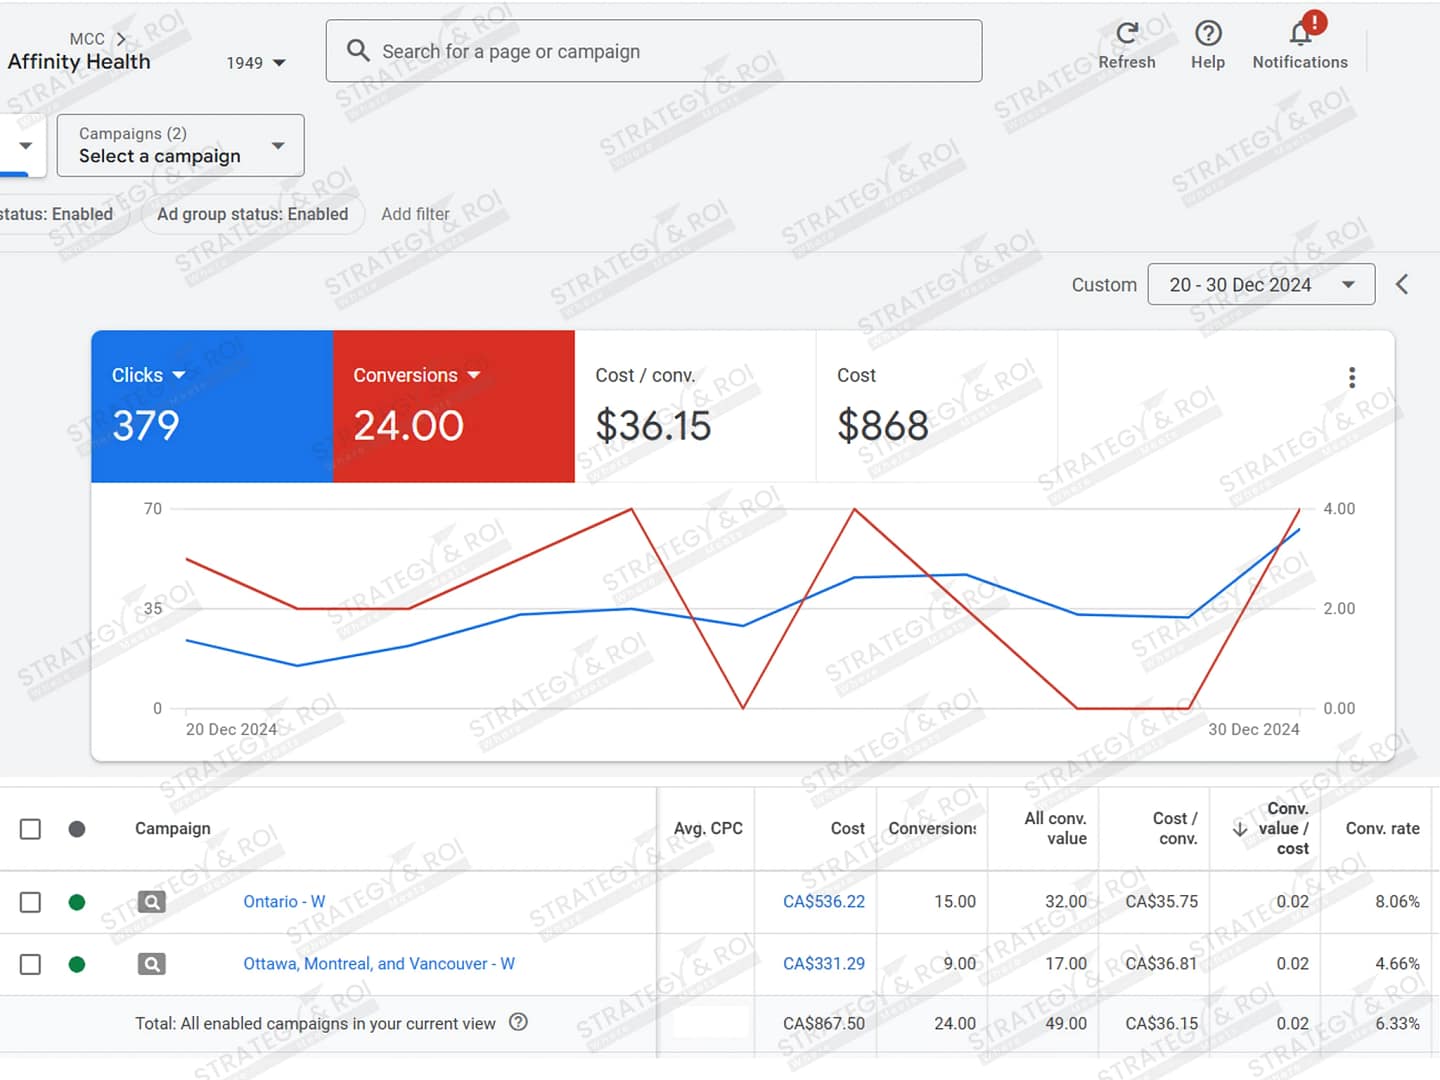Viewport: 1440px width, 1080px height.
Task: Click the sort arrow on Conv. value / cost
Action: pos(1240,829)
